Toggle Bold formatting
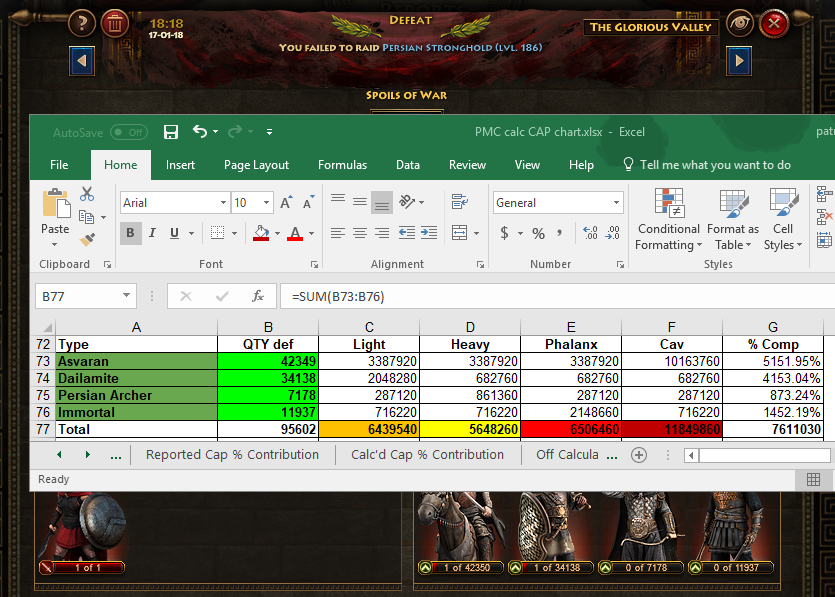Screen dimensions: 835x597 130,233
